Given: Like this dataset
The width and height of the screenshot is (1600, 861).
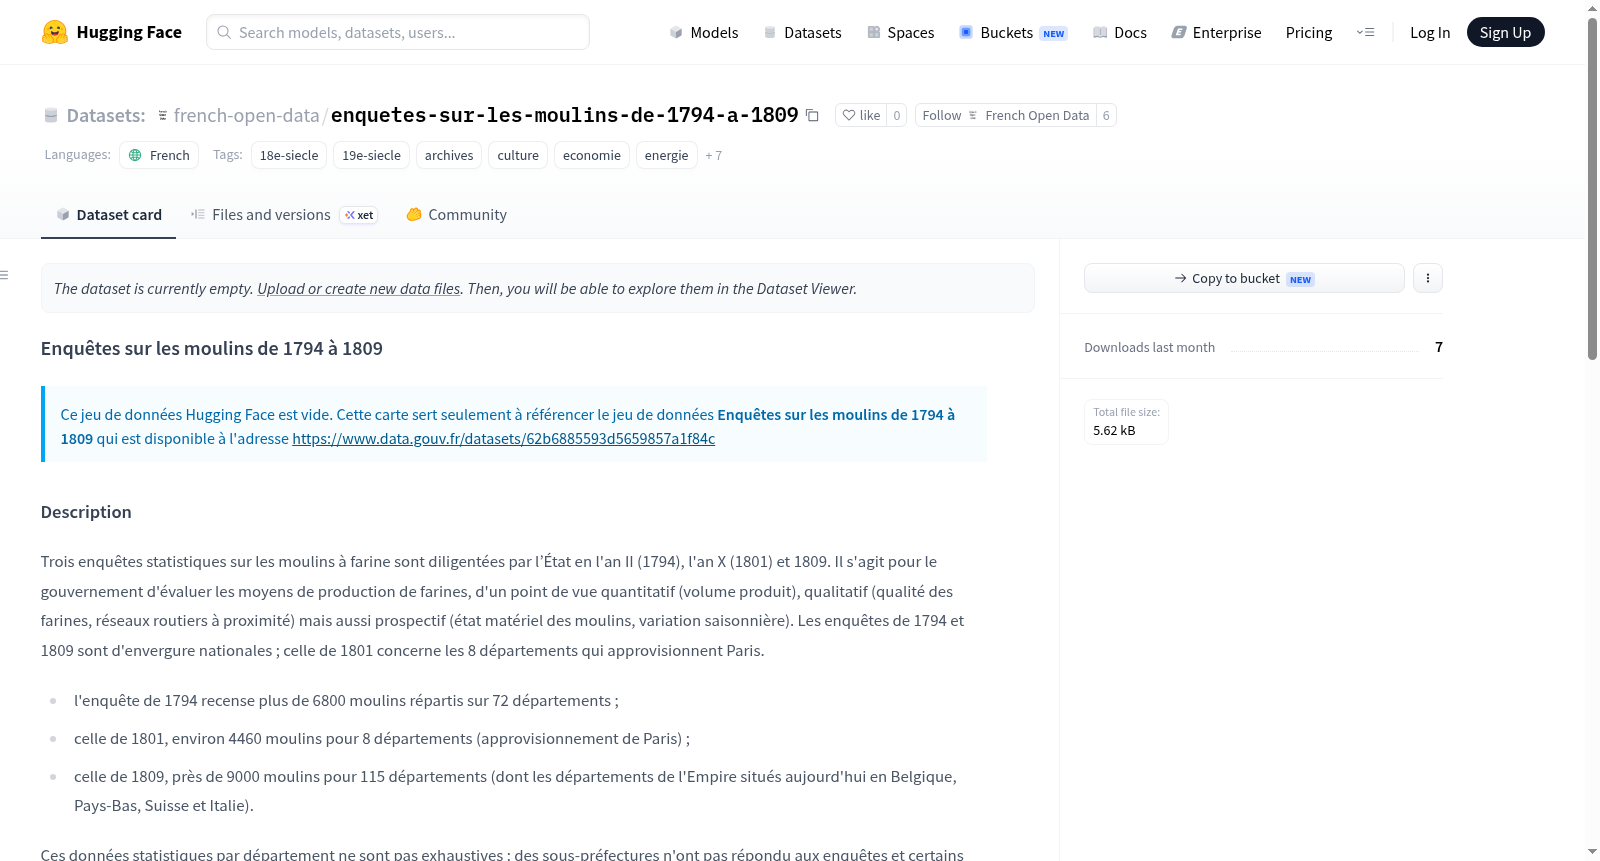Looking at the screenshot, I should 861,116.
